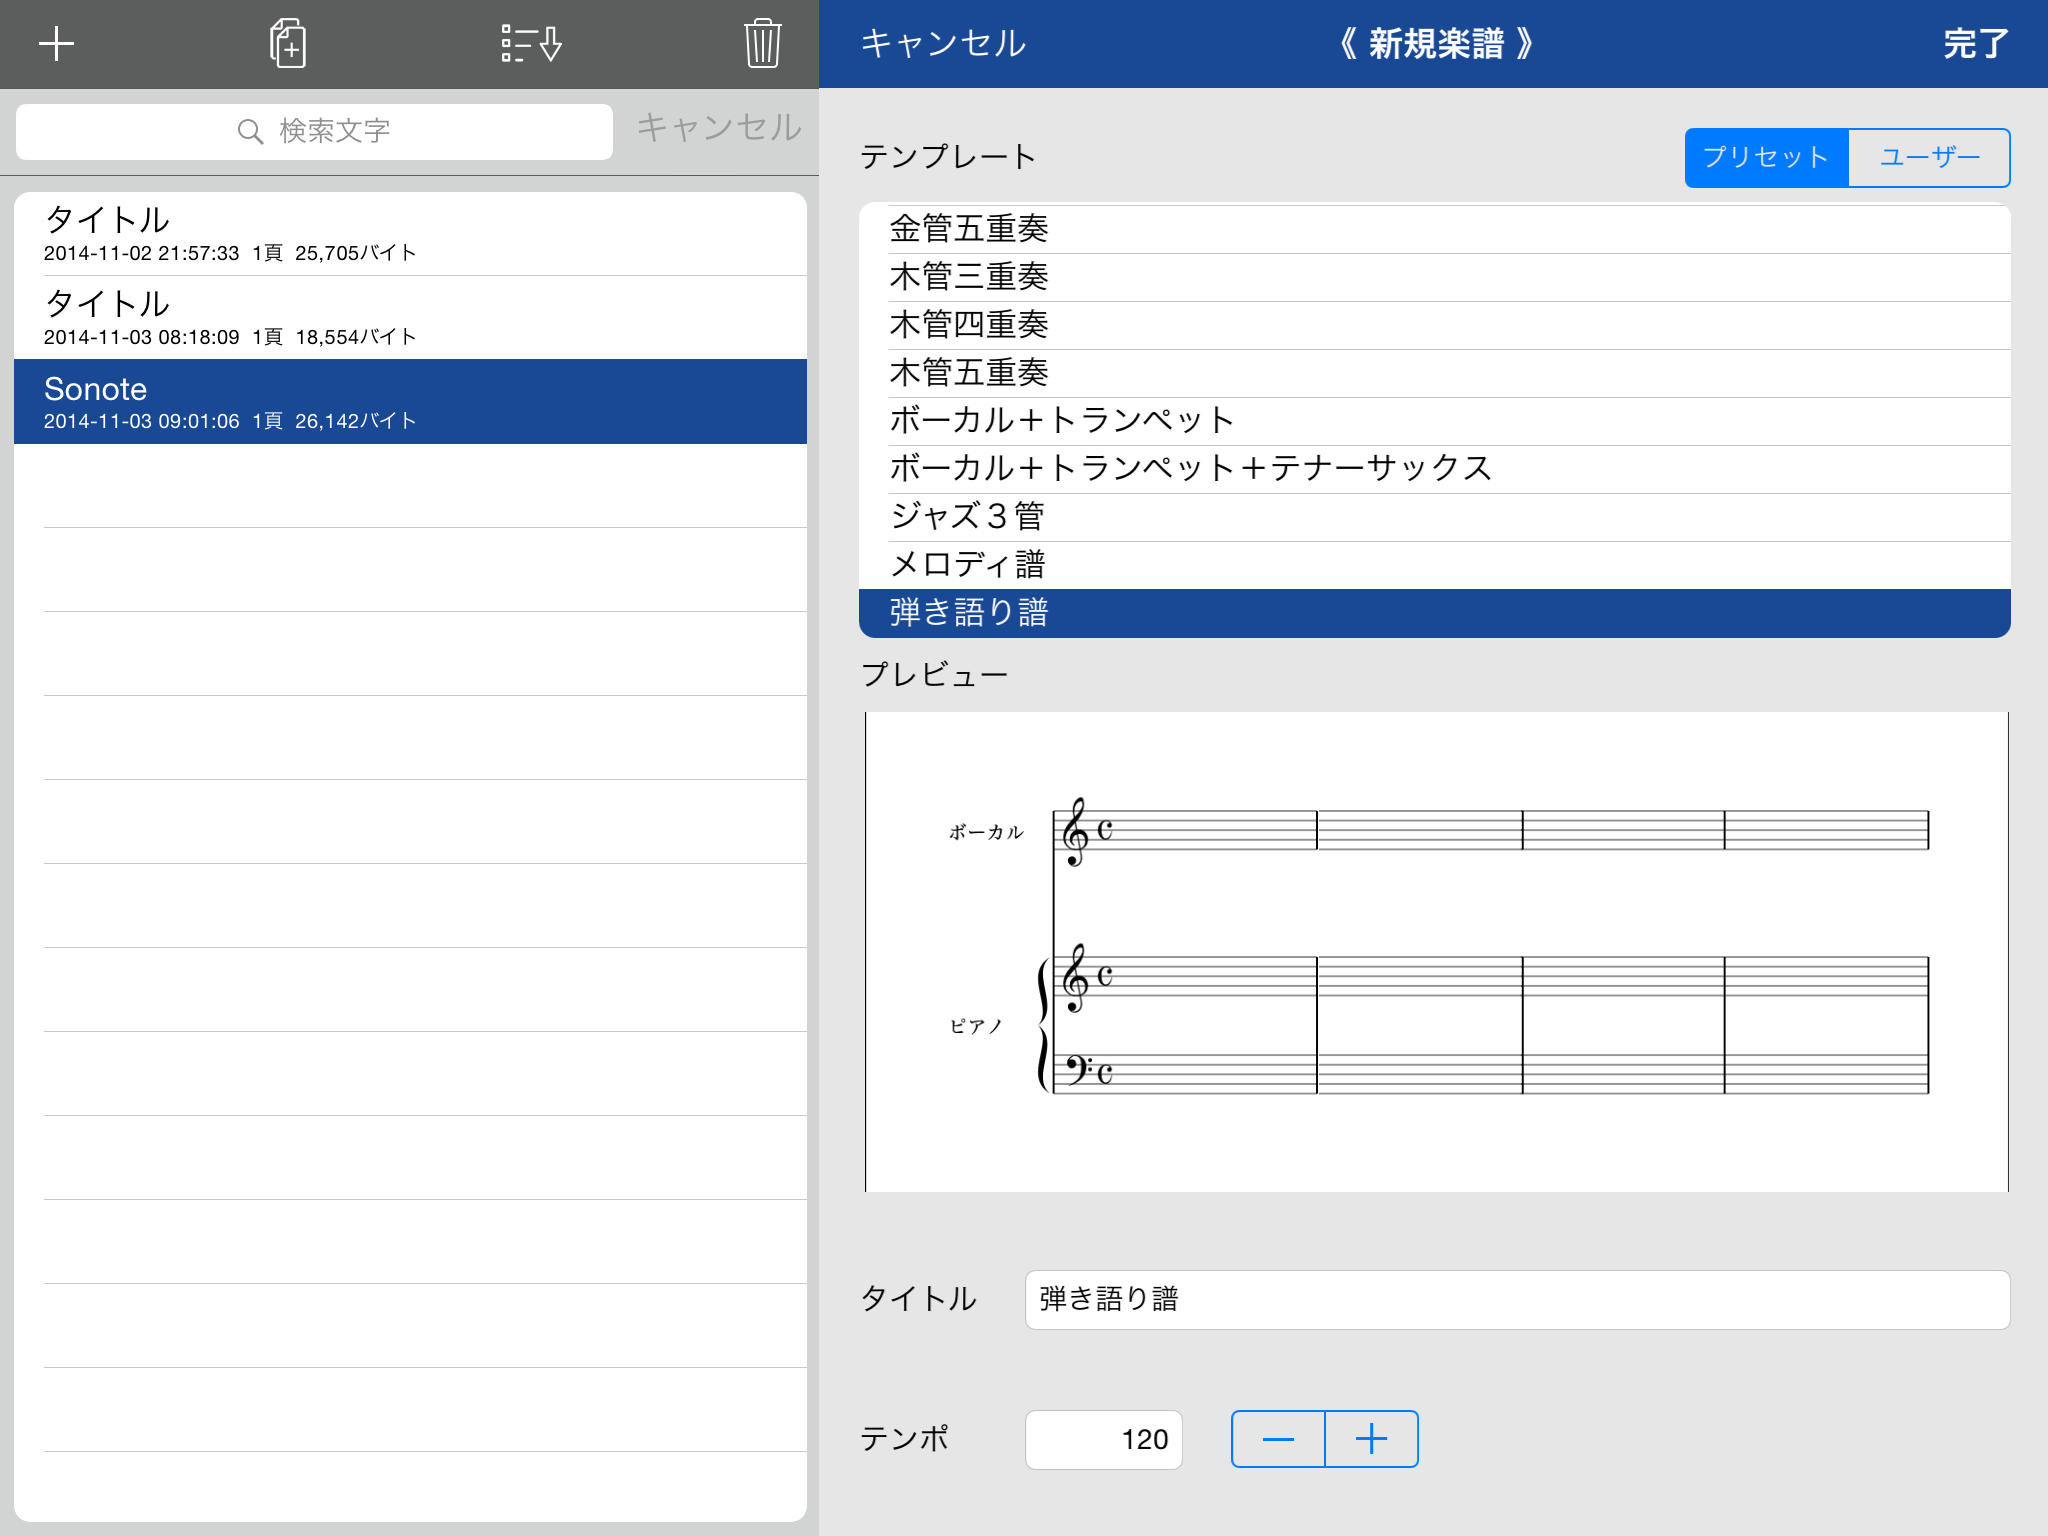Click the search magnifier icon
Screen dimensions: 2048x1536
click(250, 132)
